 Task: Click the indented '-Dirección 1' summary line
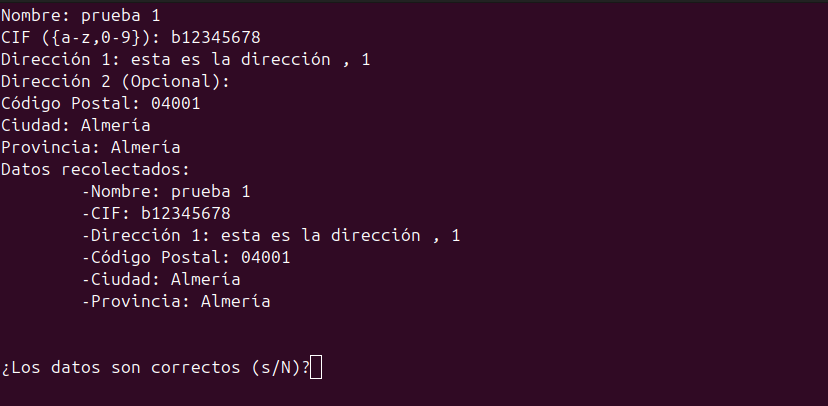click(271, 235)
